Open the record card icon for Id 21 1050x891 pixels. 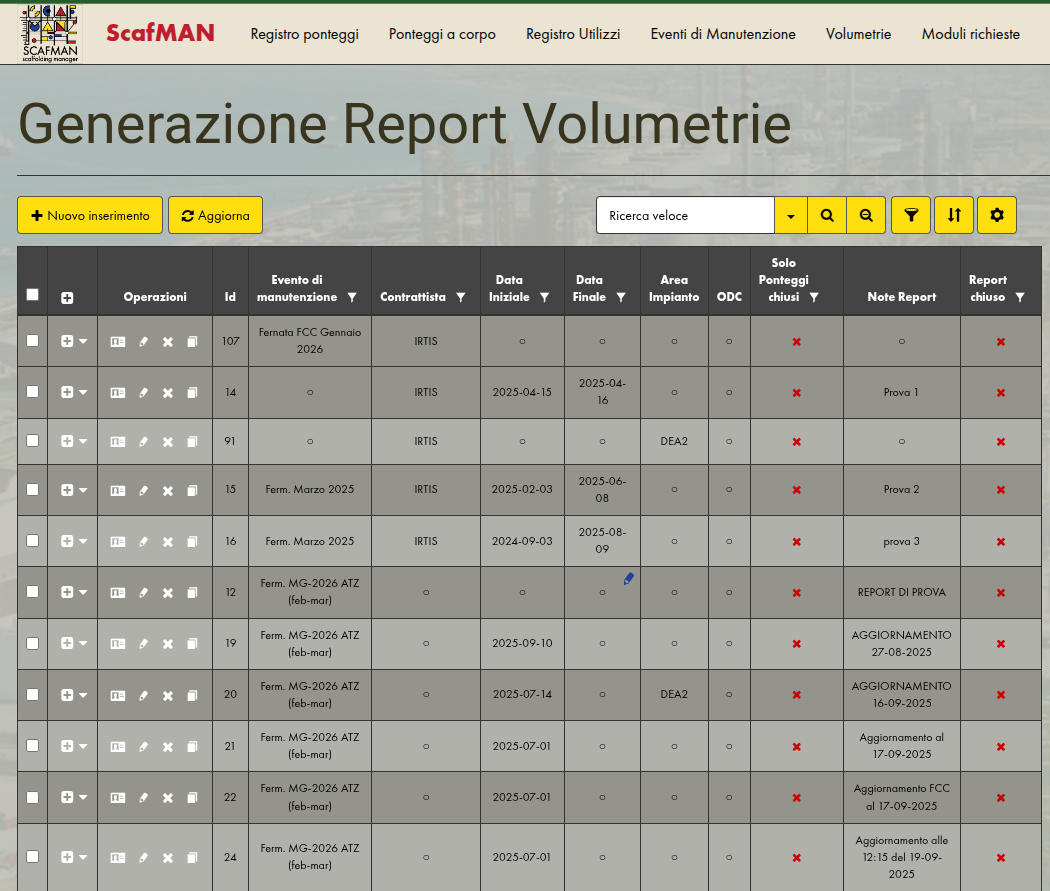(x=118, y=746)
